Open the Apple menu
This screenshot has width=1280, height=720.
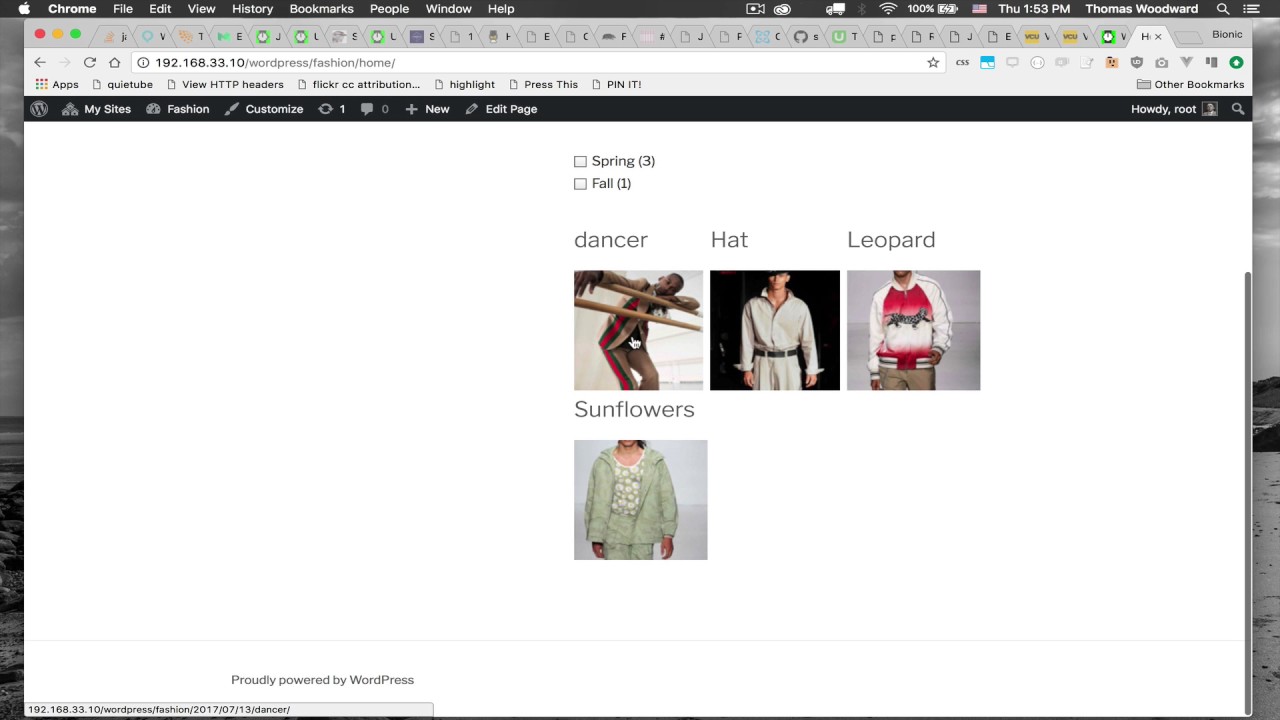click(x=24, y=9)
